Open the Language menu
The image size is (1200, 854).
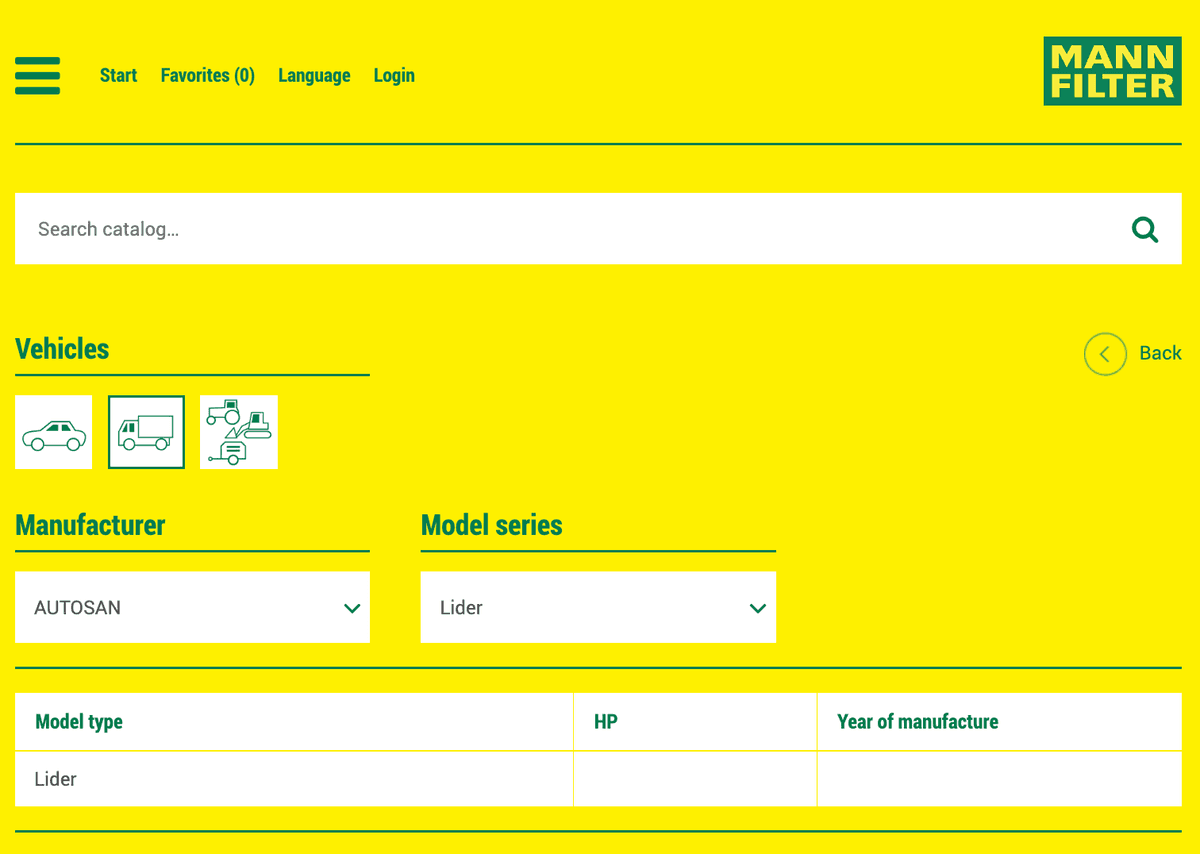[x=314, y=76]
